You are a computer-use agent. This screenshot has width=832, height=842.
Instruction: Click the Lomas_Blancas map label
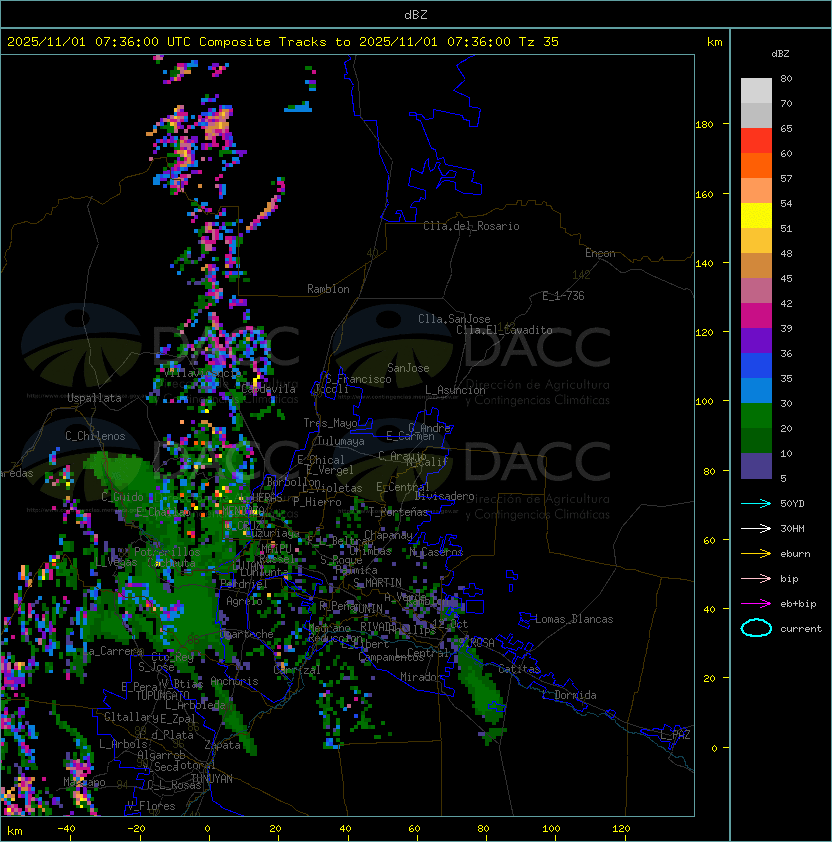click(x=574, y=619)
